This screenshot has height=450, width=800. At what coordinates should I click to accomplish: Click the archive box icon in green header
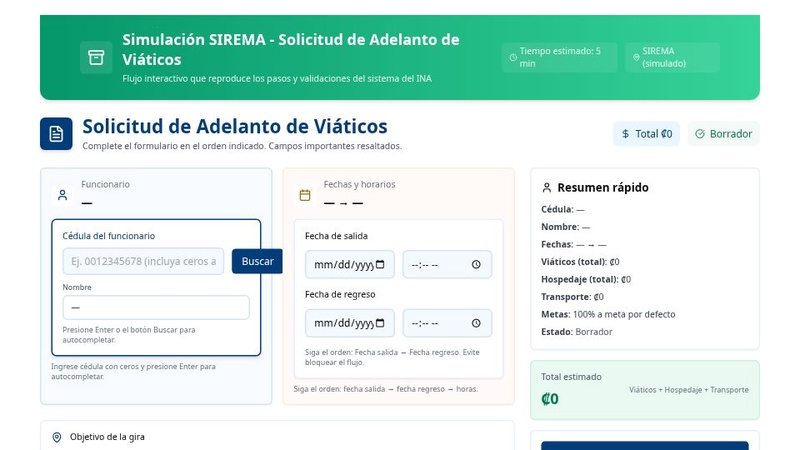coord(96,58)
